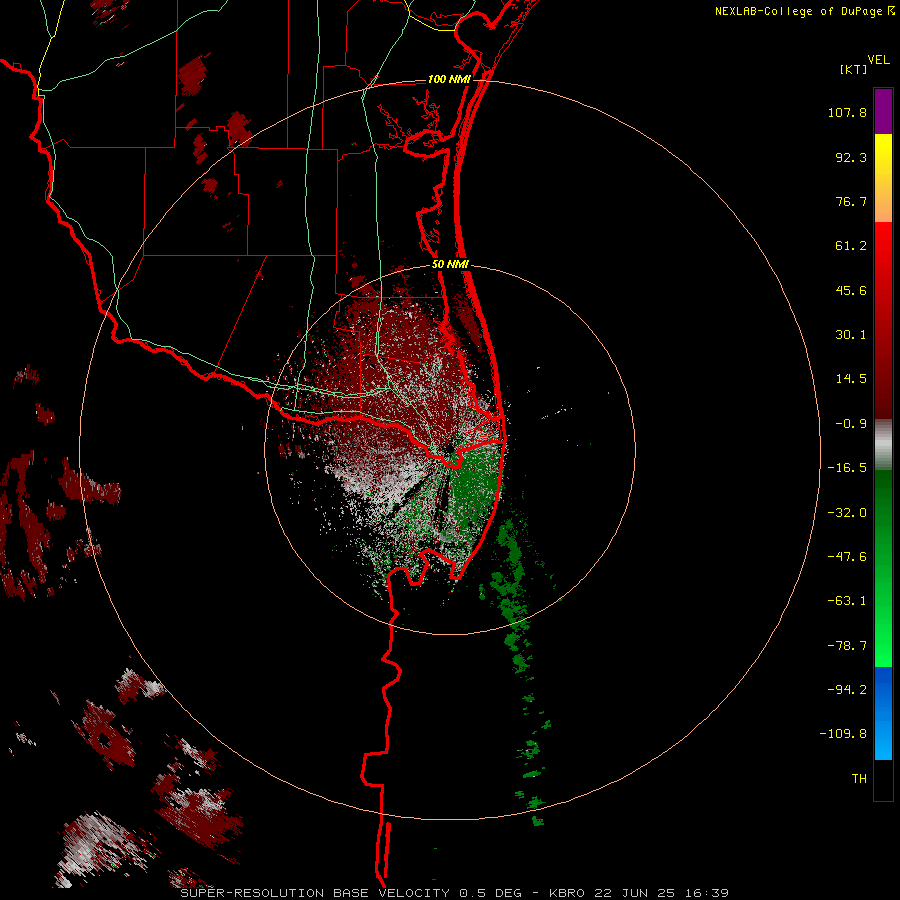Select the -94.2 scale value
This screenshot has height=900, width=900.
coord(847,690)
